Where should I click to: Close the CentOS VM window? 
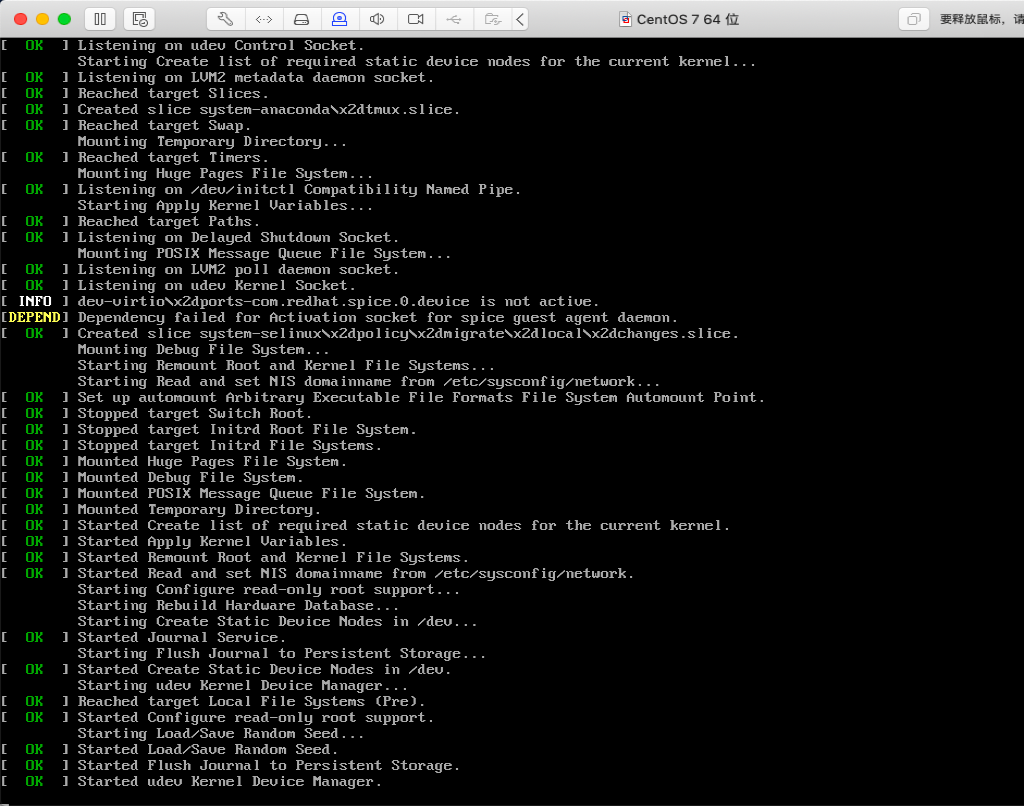[x=20, y=19]
